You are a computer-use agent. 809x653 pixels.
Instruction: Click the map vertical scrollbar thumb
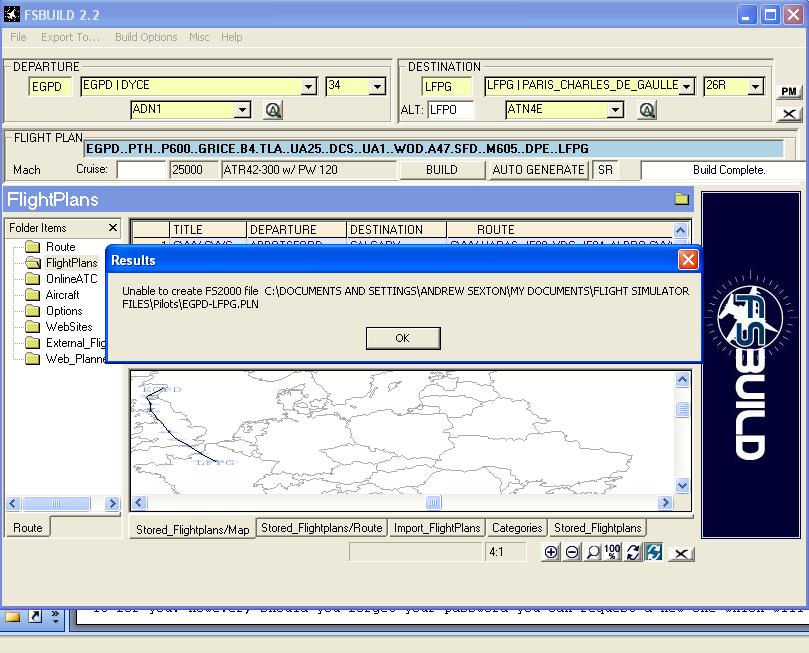tap(682, 410)
